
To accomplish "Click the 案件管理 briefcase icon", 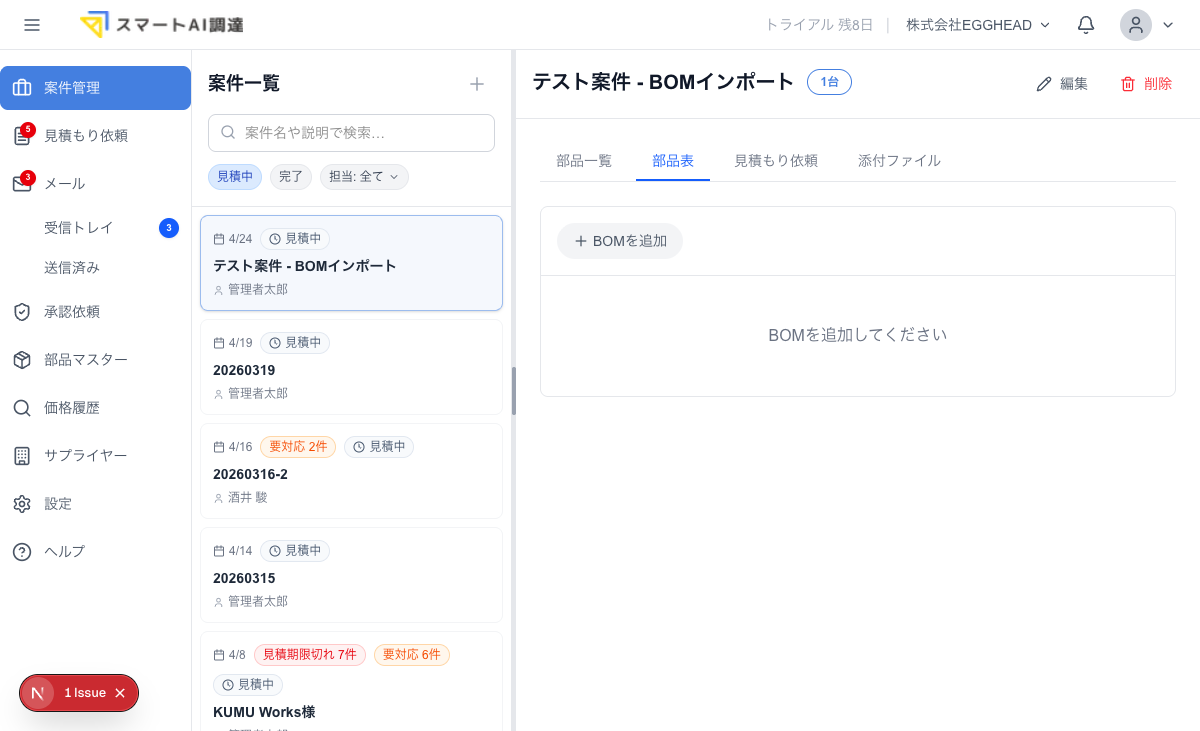I will pos(22,88).
